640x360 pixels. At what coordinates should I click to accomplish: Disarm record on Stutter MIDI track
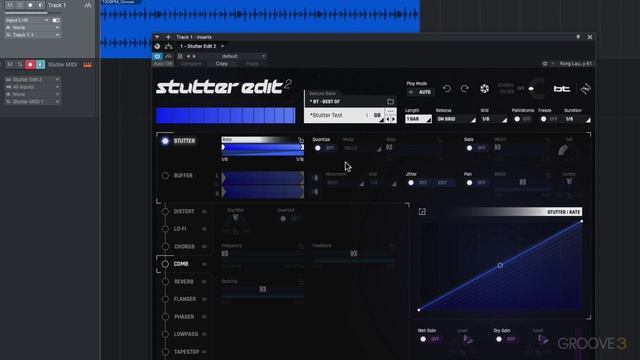tap(30, 64)
